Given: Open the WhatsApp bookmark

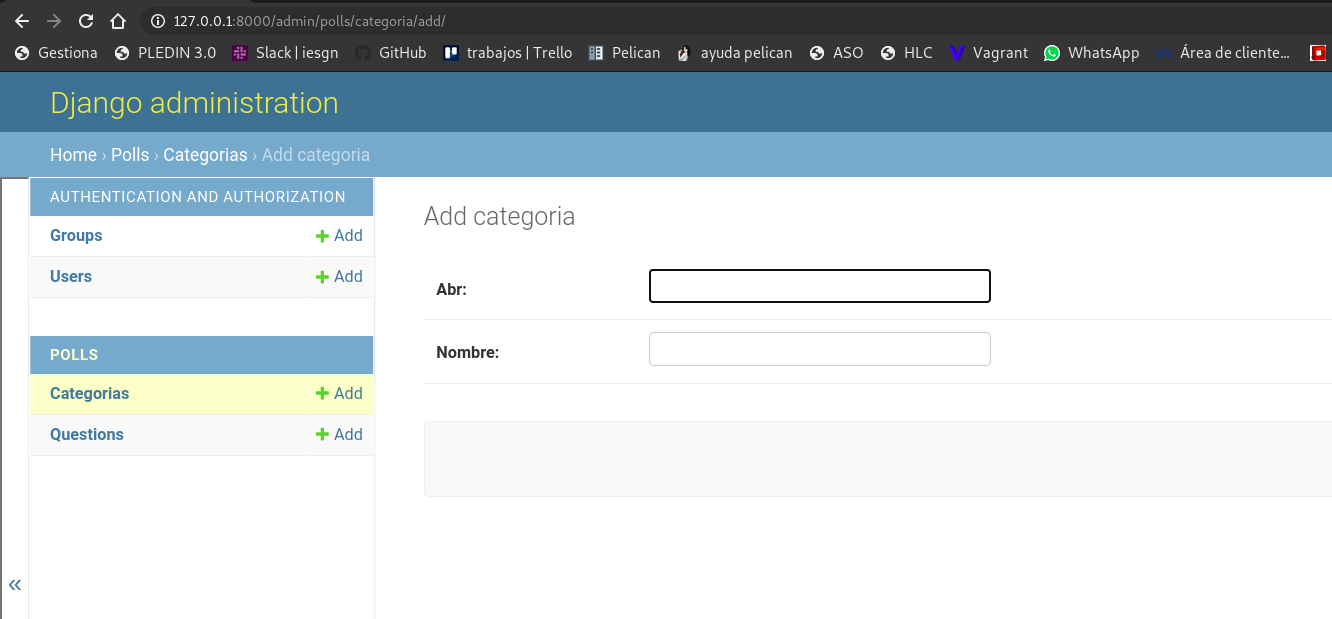Looking at the screenshot, I should (x=1091, y=53).
